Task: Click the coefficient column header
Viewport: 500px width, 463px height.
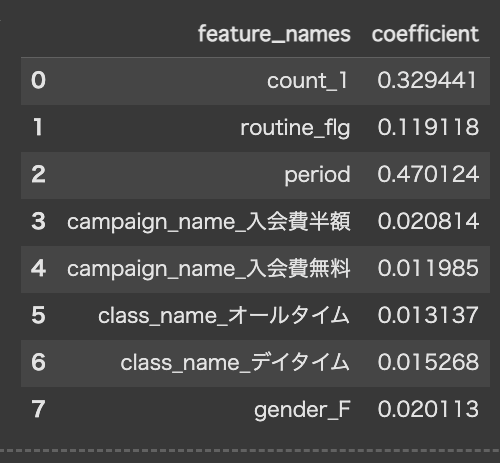Action: point(425,34)
